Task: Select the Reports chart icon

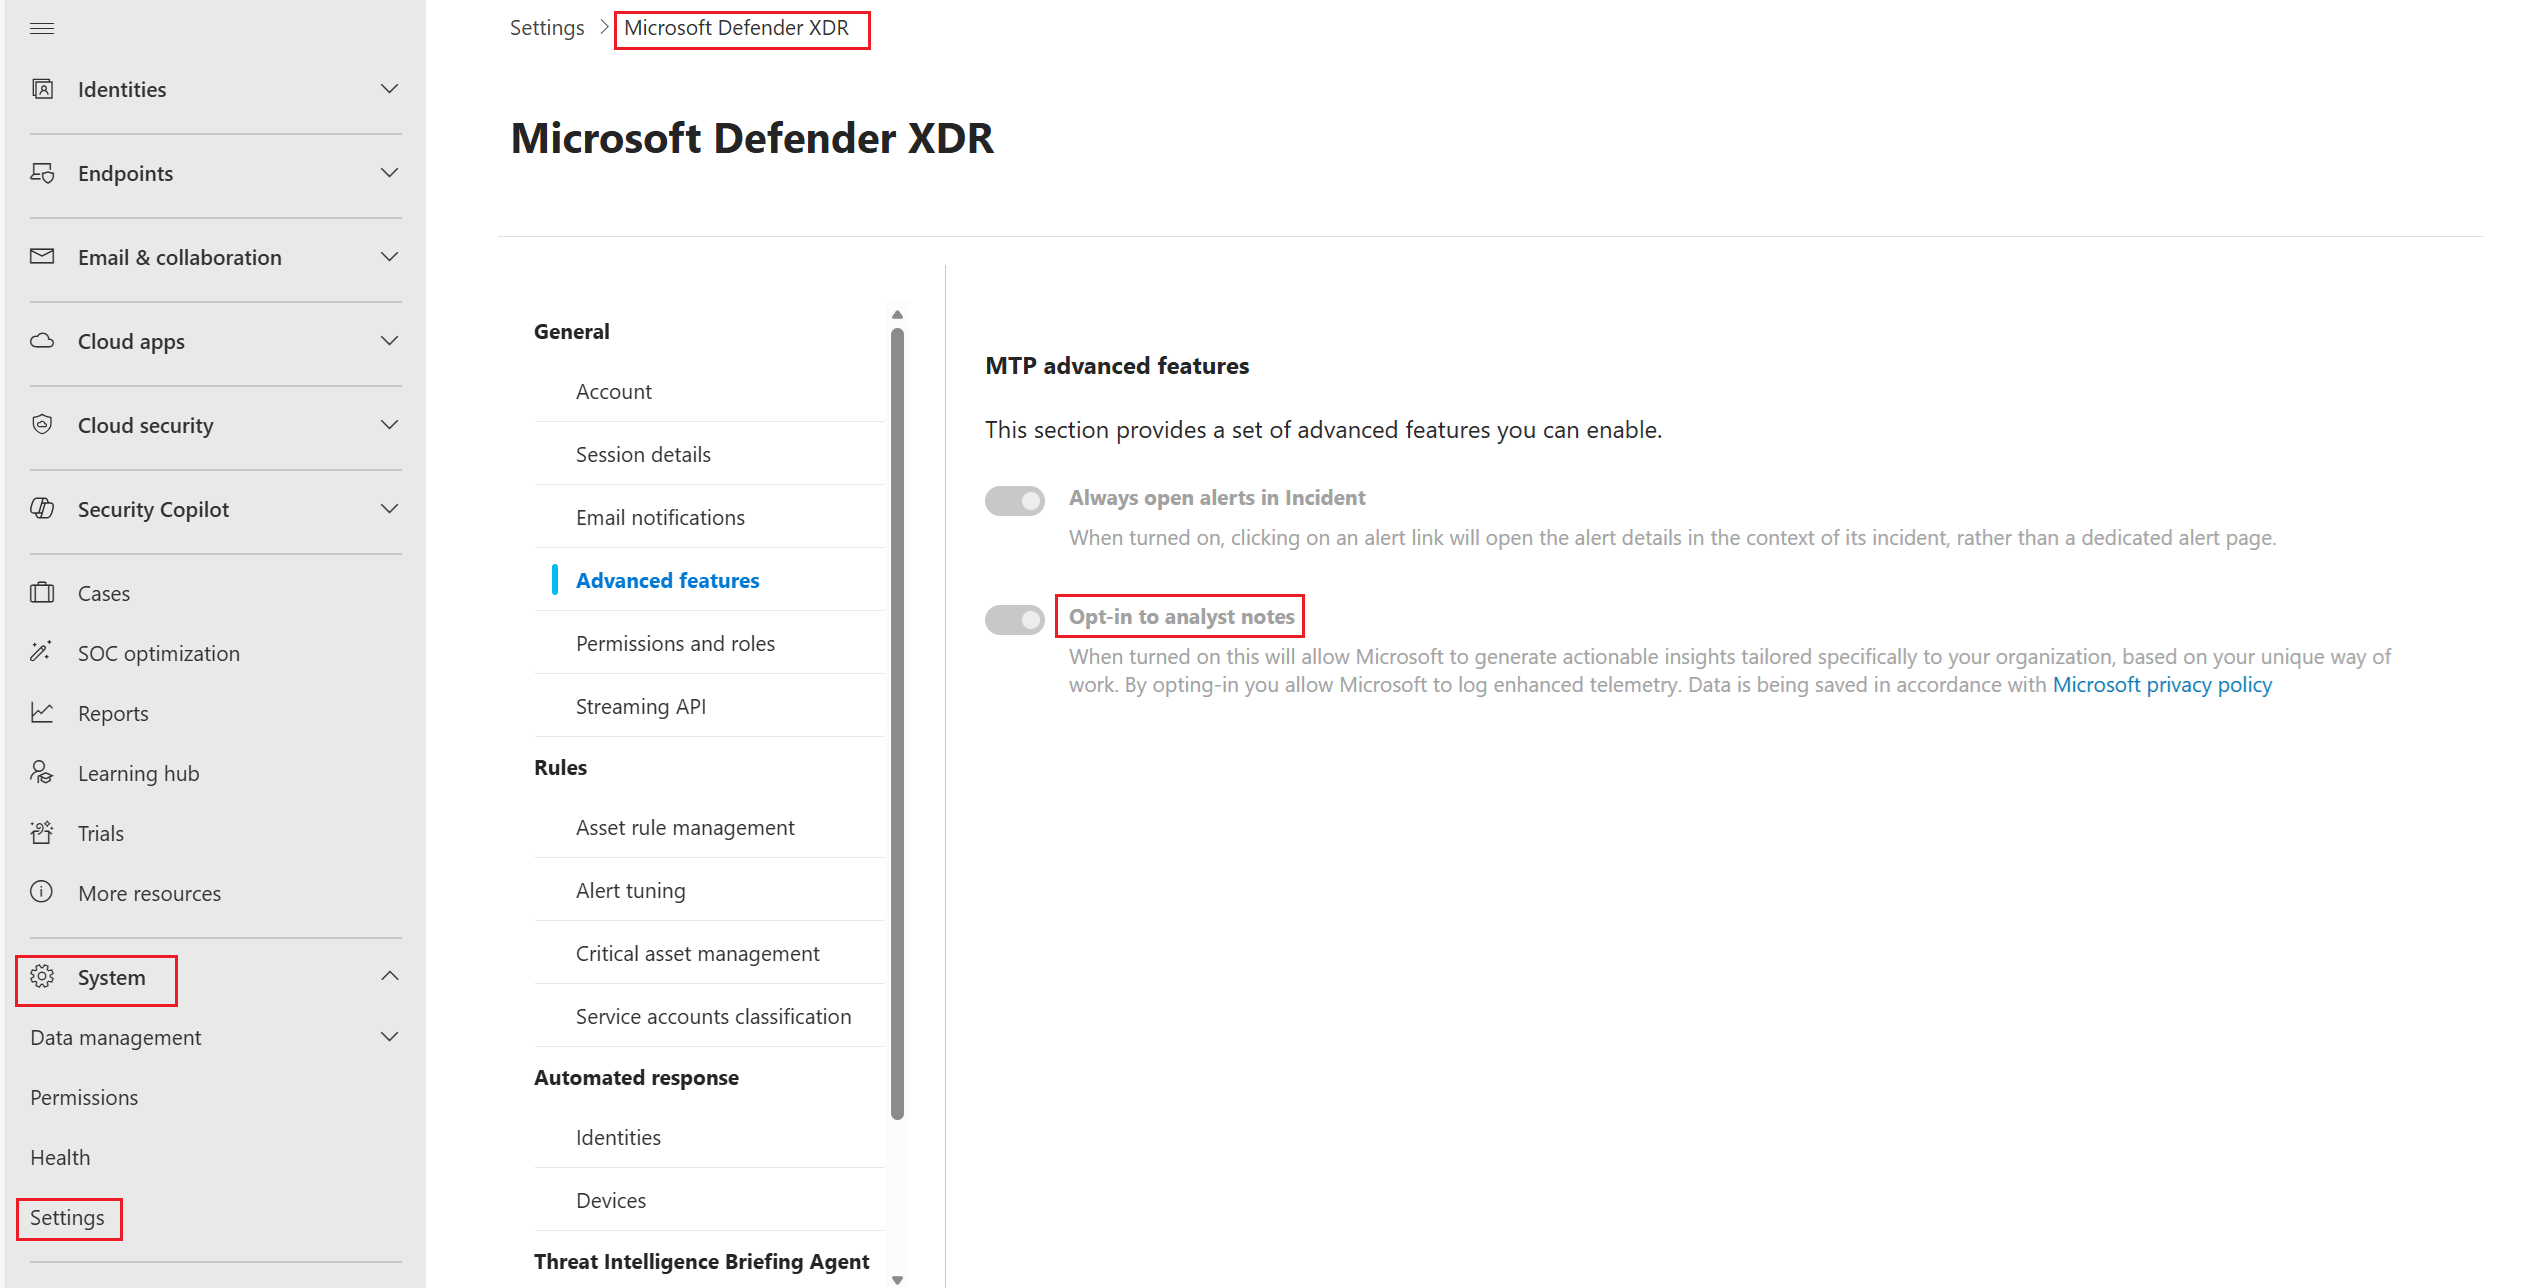Action: pyautogui.click(x=42, y=713)
